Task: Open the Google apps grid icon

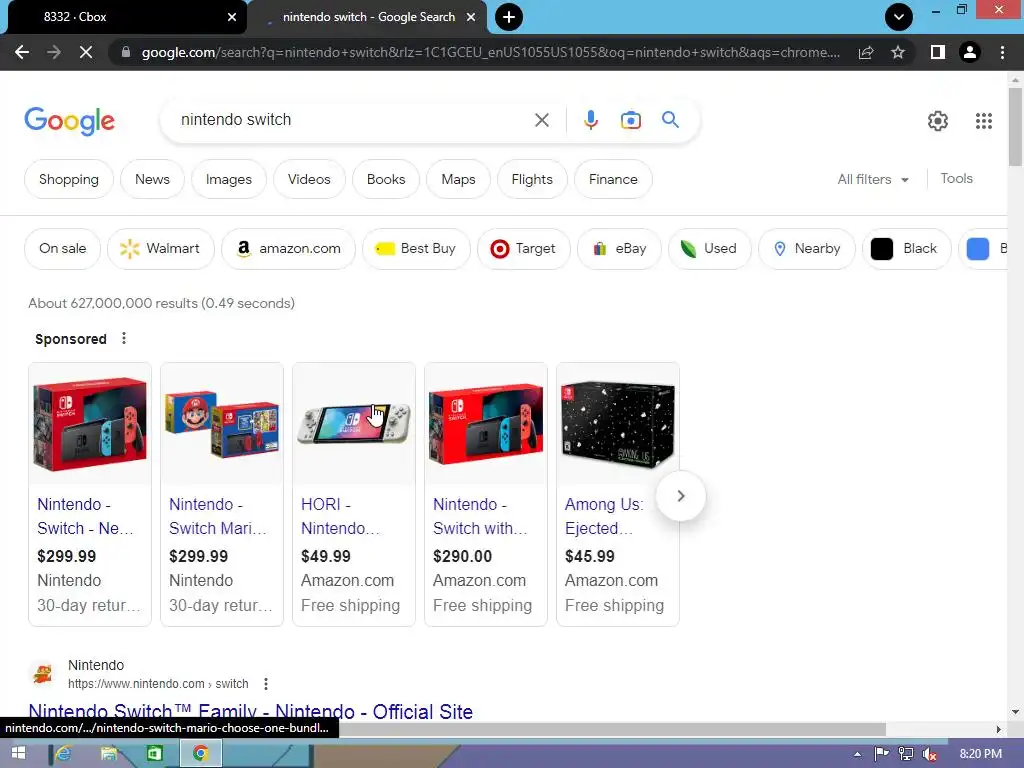Action: 984,121
